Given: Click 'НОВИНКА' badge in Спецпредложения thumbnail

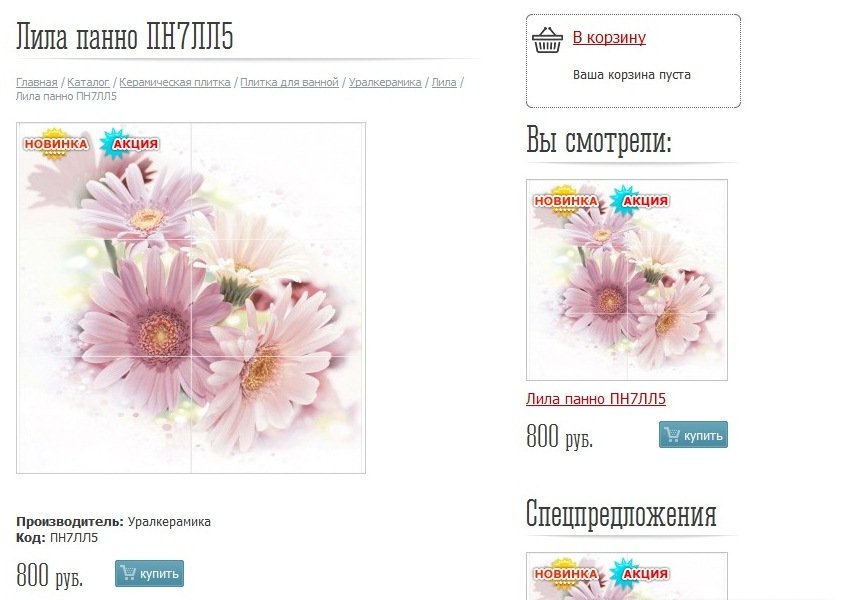Looking at the screenshot, I should pos(565,573).
